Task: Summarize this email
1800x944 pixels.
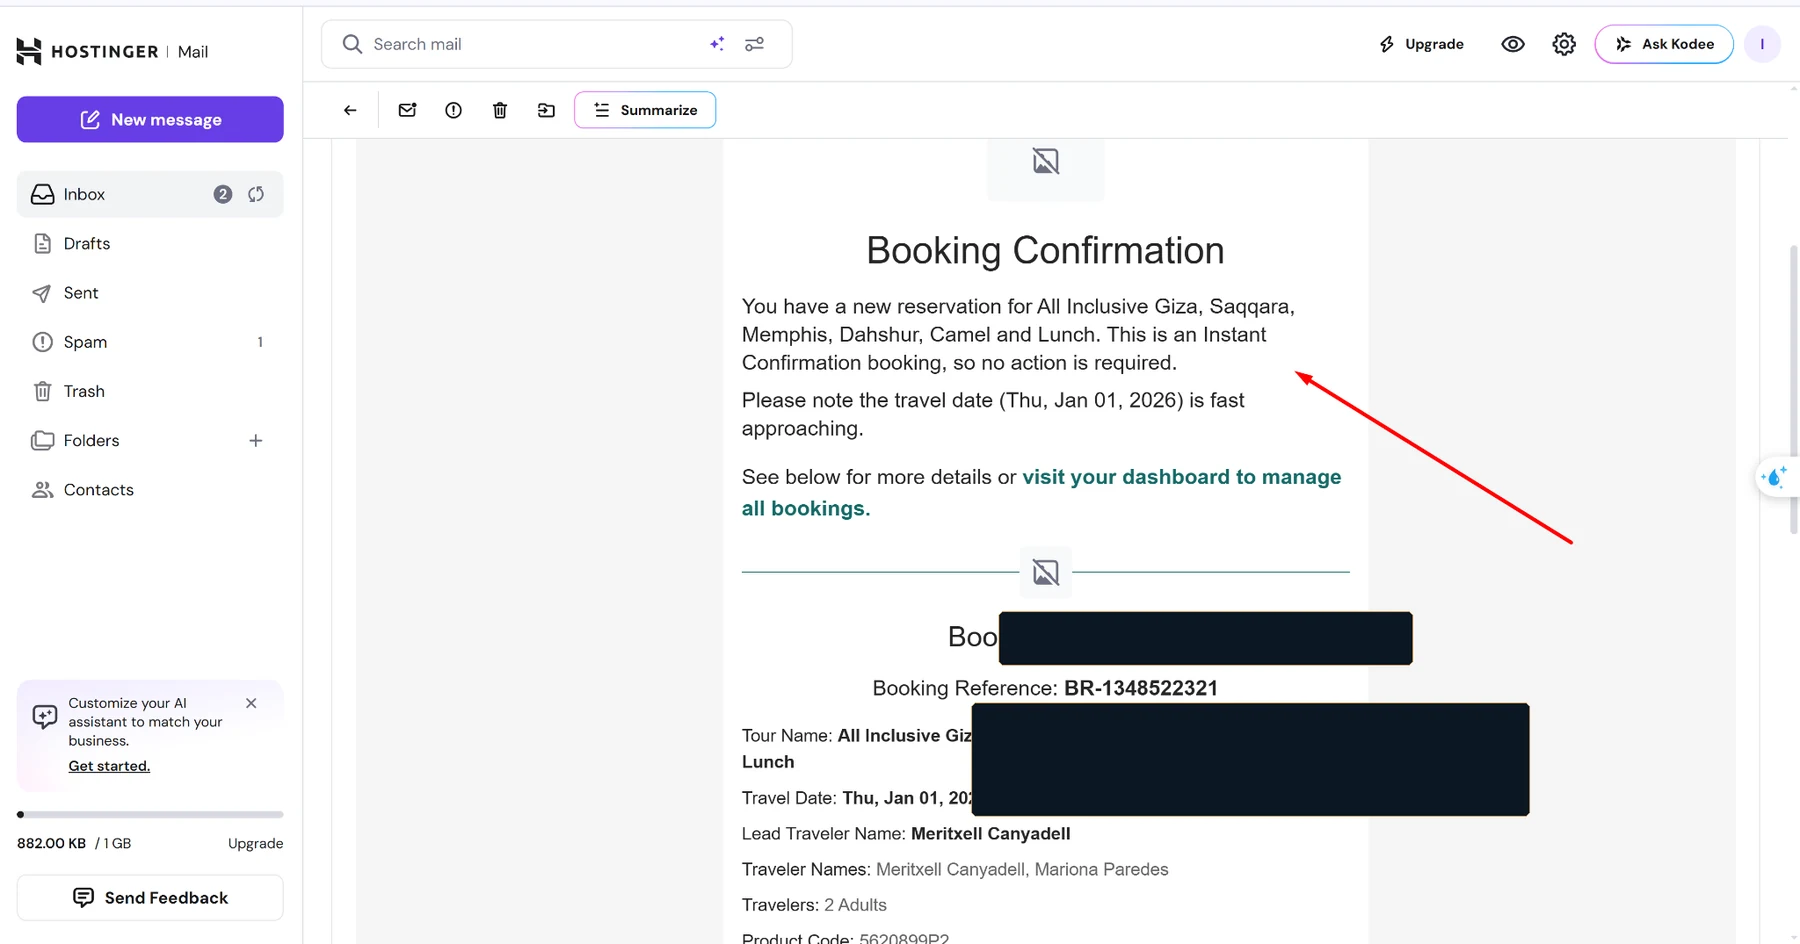Action: tap(645, 110)
